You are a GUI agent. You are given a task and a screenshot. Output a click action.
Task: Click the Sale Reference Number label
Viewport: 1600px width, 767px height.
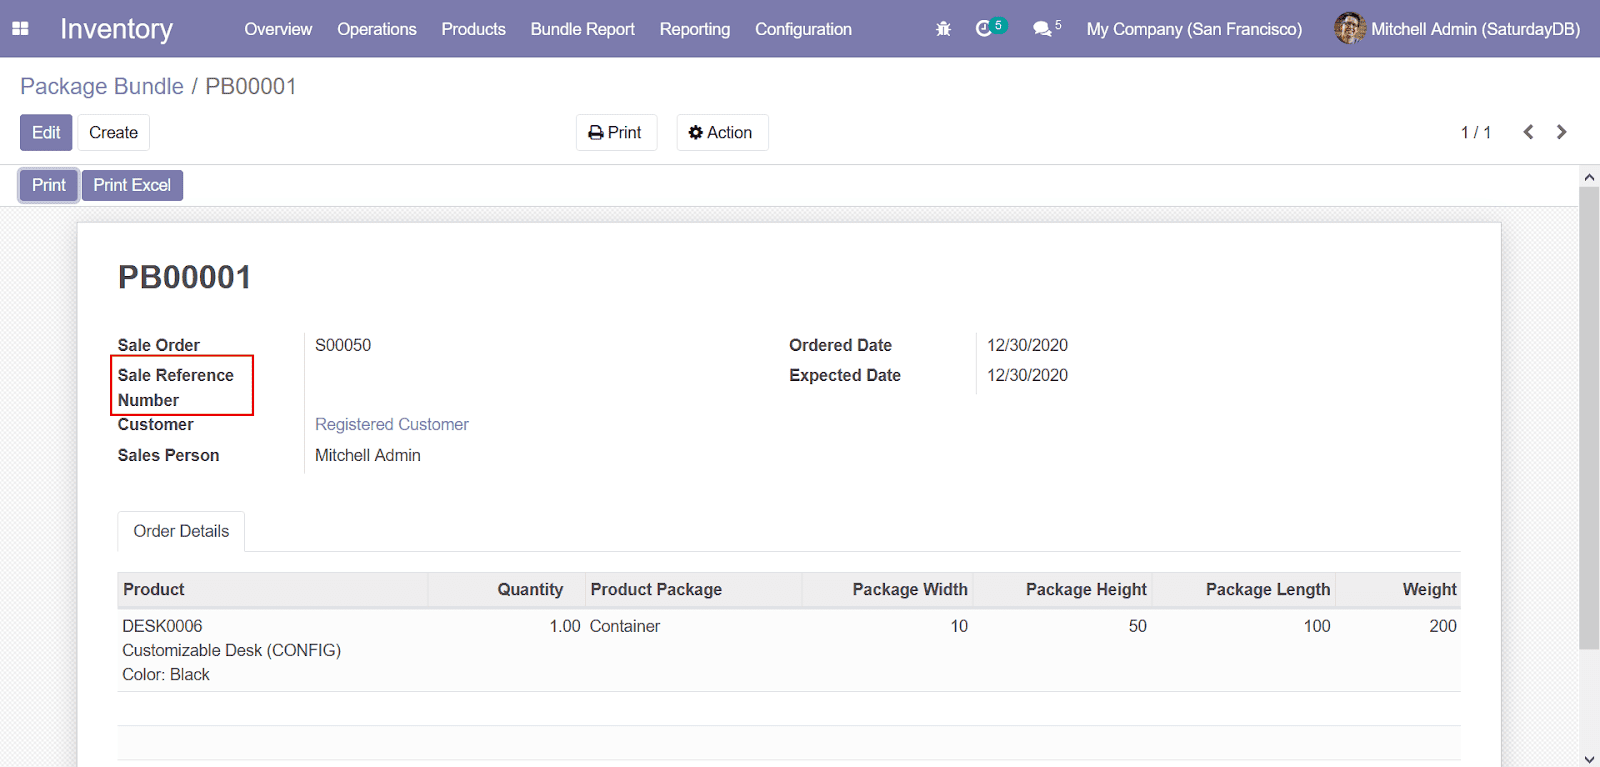pyautogui.click(x=176, y=387)
